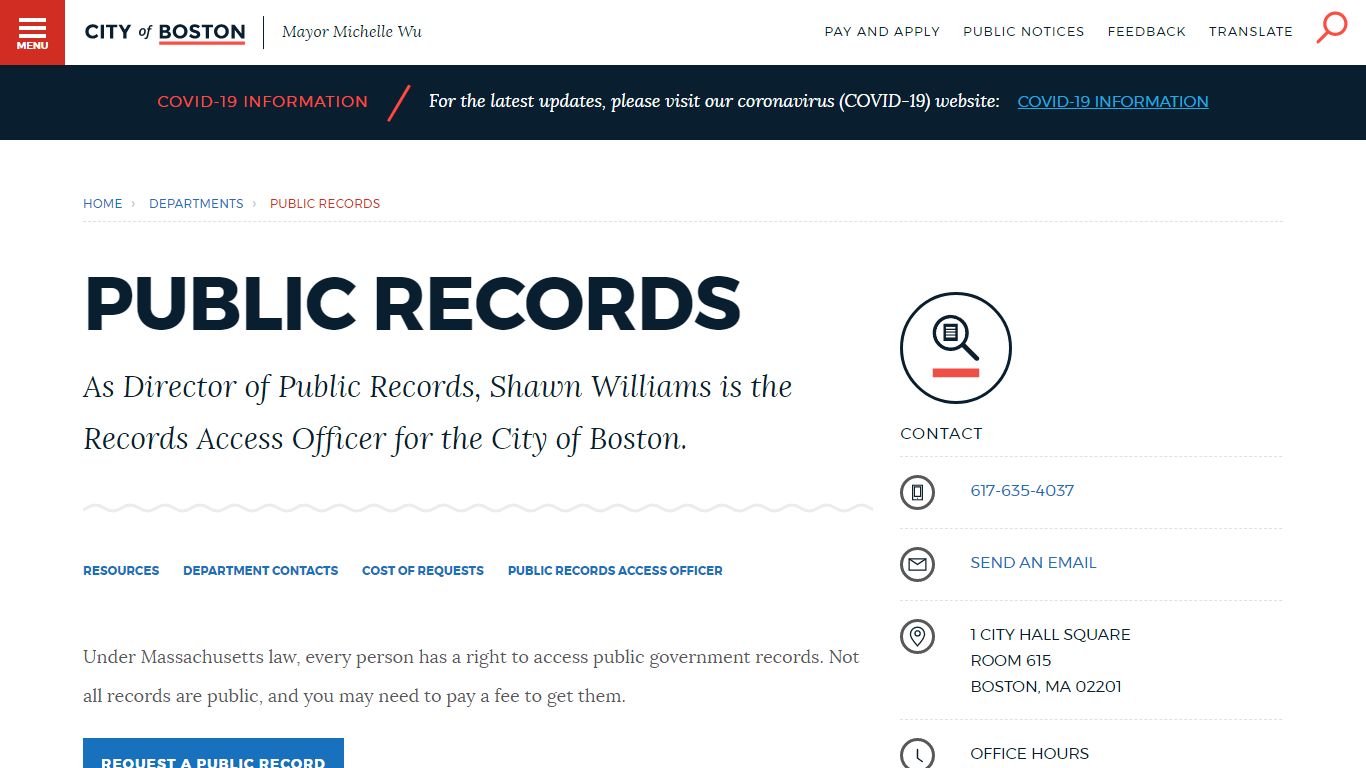The height and width of the screenshot is (768, 1366).
Task: Click the Mayor Michelle Wu text
Action: click(352, 32)
